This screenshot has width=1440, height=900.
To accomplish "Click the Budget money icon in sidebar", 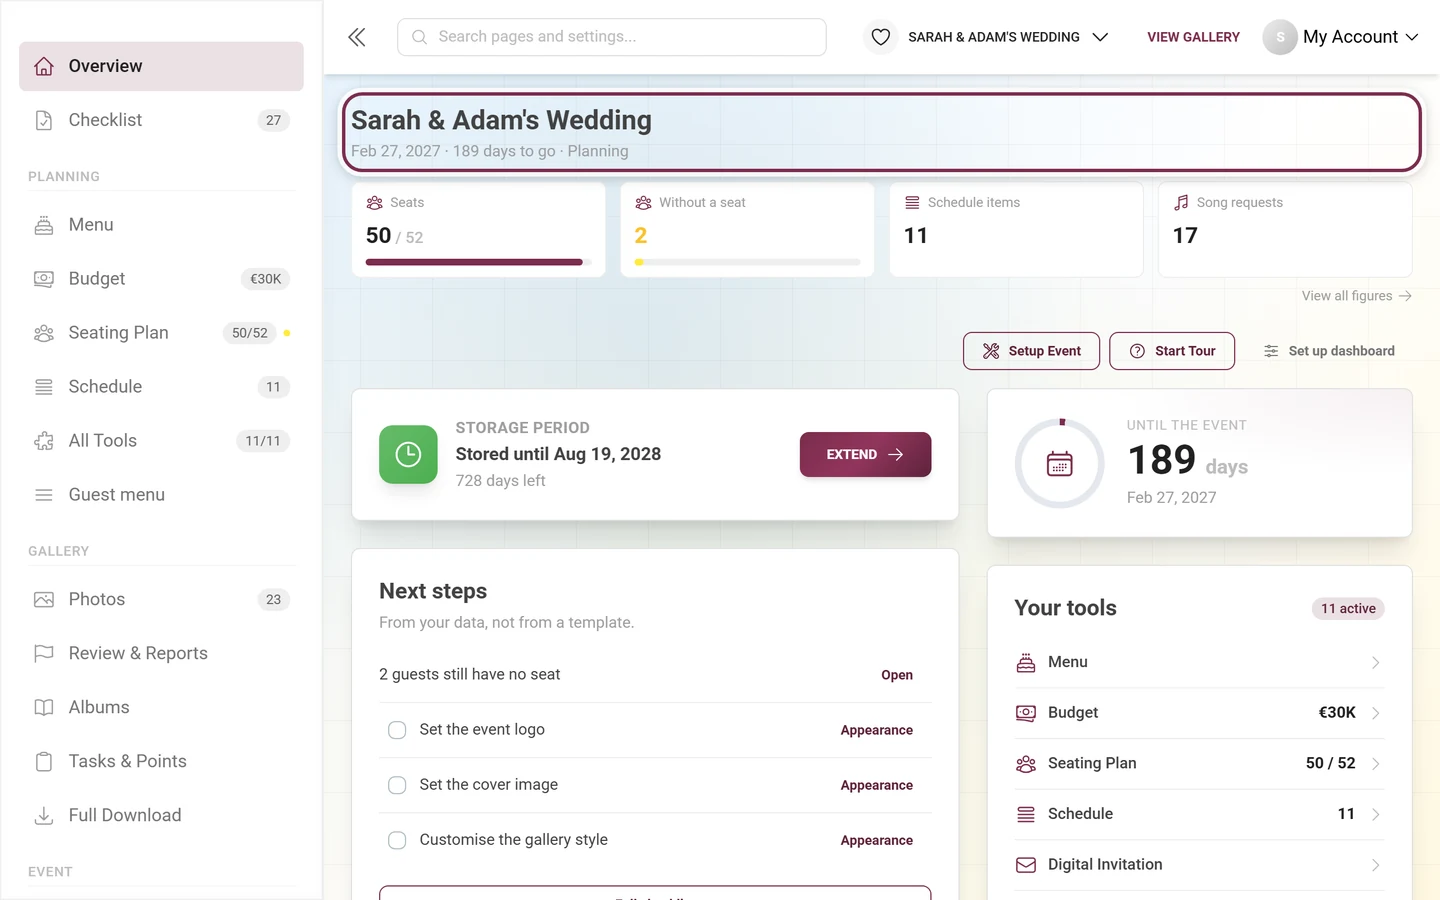I will tap(44, 279).
